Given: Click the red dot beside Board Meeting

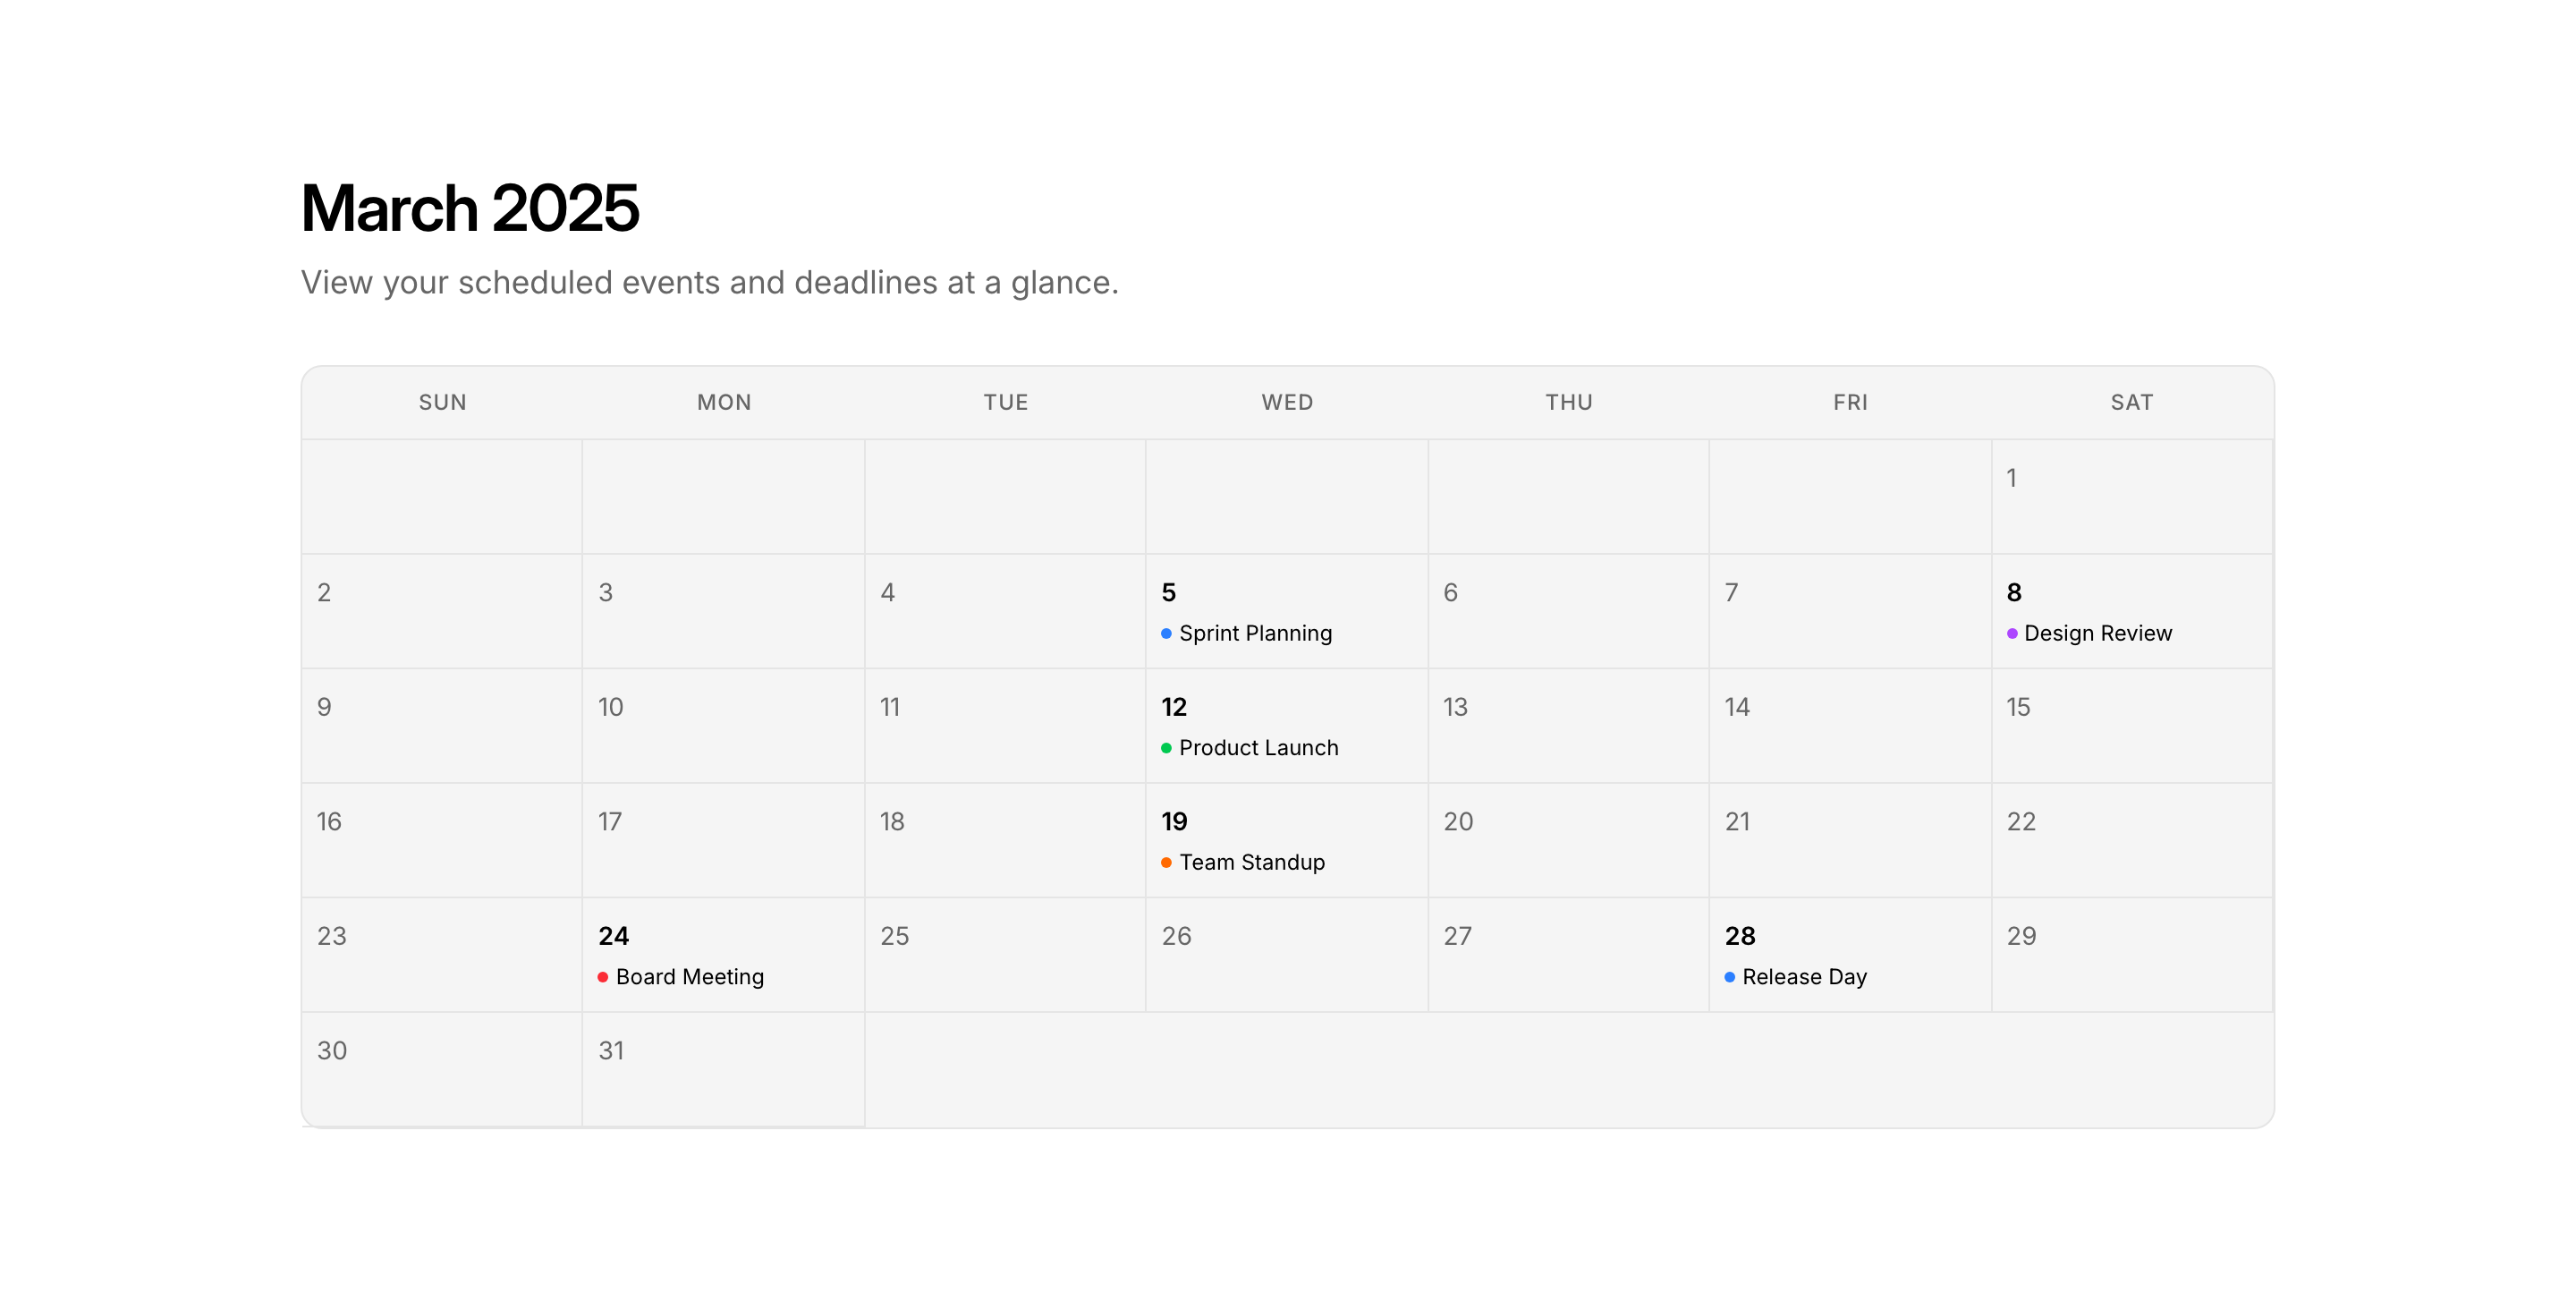Looking at the screenshot, I should point(603,977).
